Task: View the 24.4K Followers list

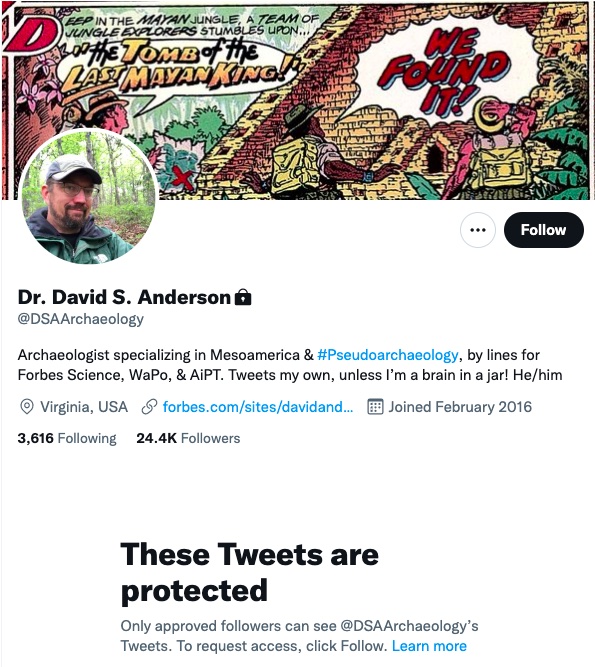Action: point(188,438)
